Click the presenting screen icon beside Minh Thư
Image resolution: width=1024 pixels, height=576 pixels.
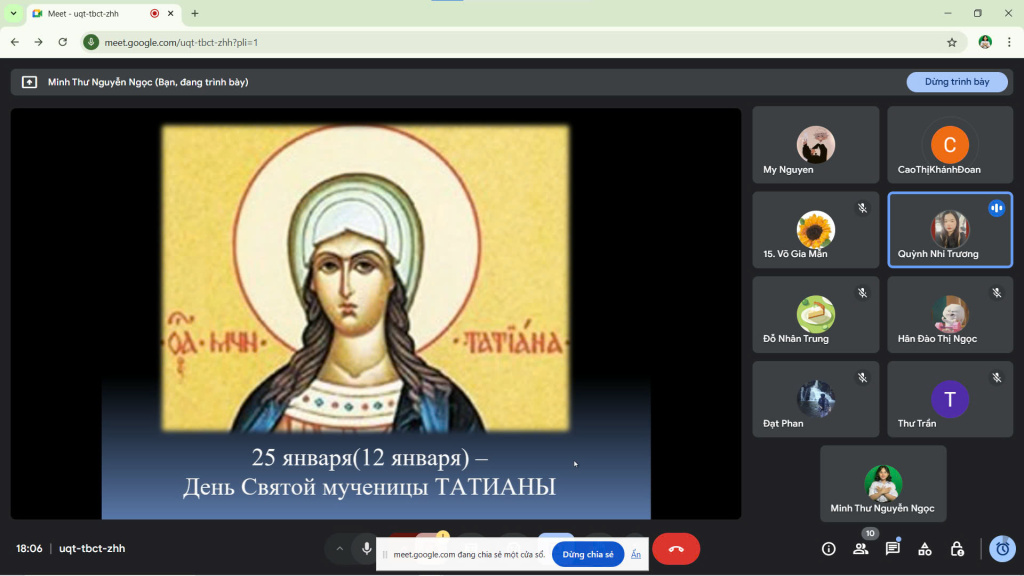(29, 82)
